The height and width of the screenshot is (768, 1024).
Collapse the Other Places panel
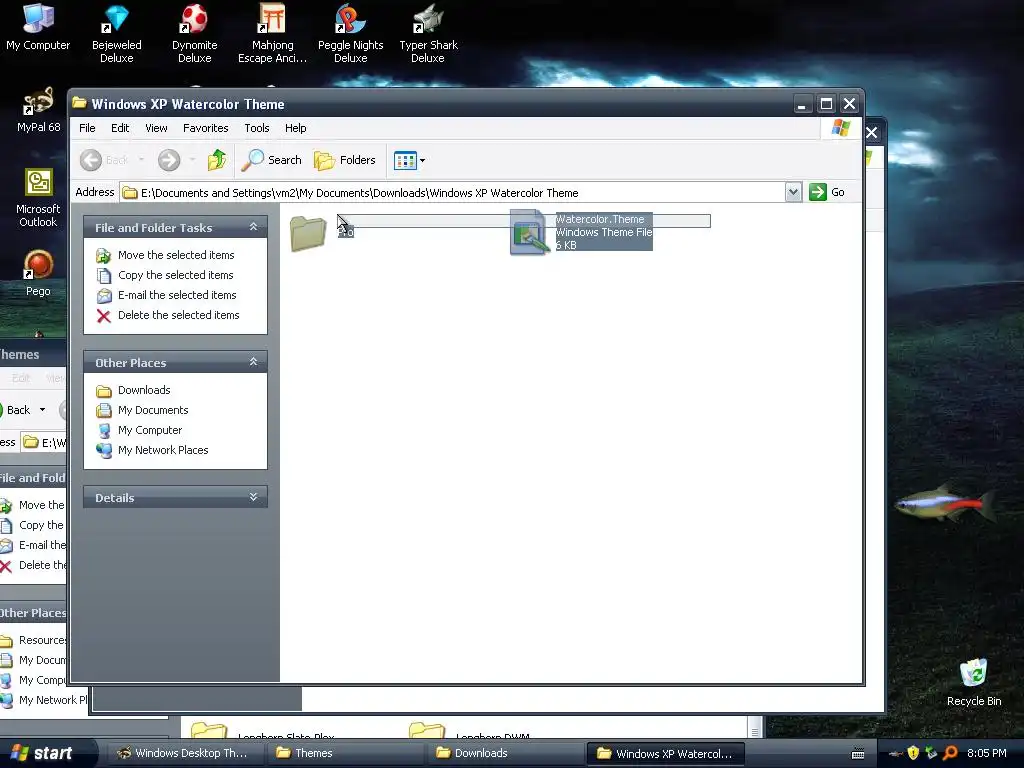[x=253, y=362]
